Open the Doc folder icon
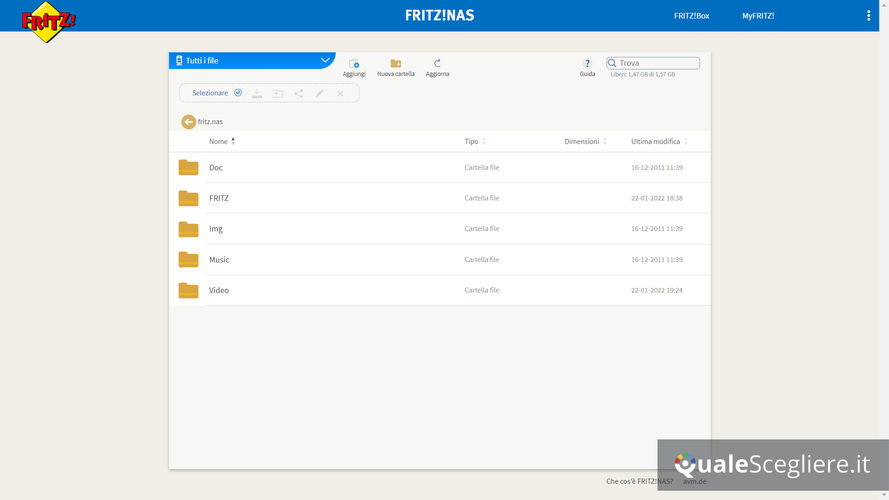 pos(188,168)
